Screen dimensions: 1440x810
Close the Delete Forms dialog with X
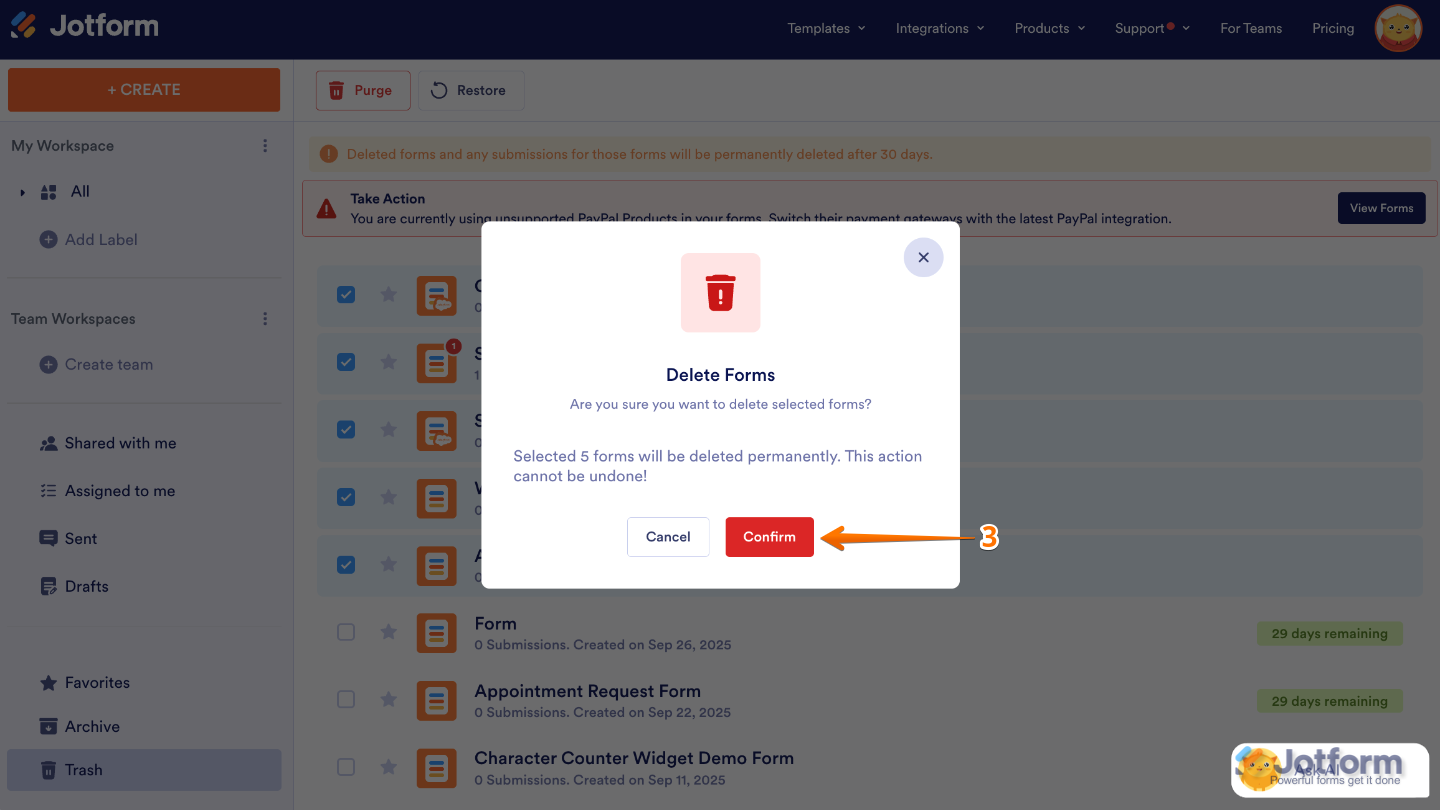923,257
